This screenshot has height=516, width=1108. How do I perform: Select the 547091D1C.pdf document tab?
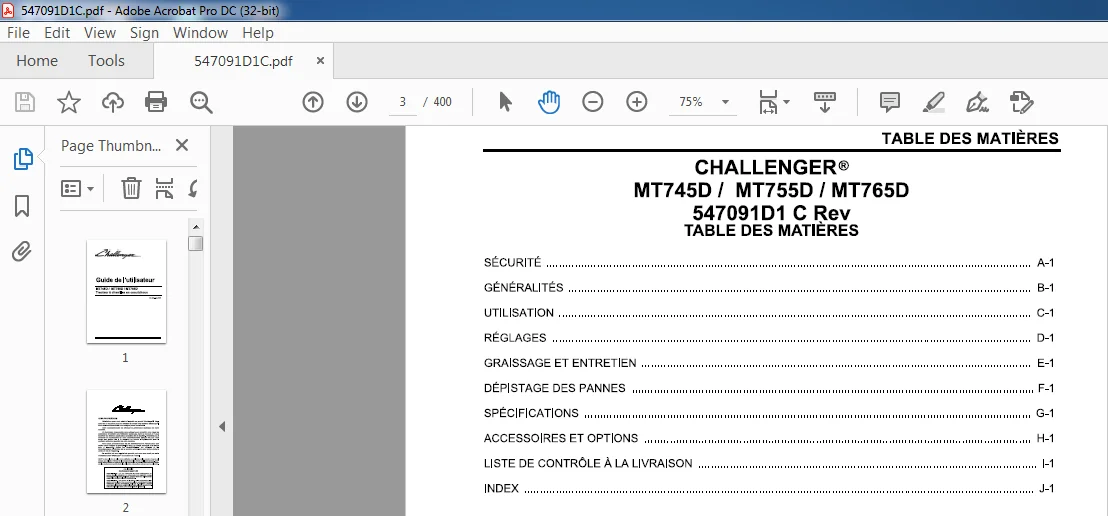(243, 61)
